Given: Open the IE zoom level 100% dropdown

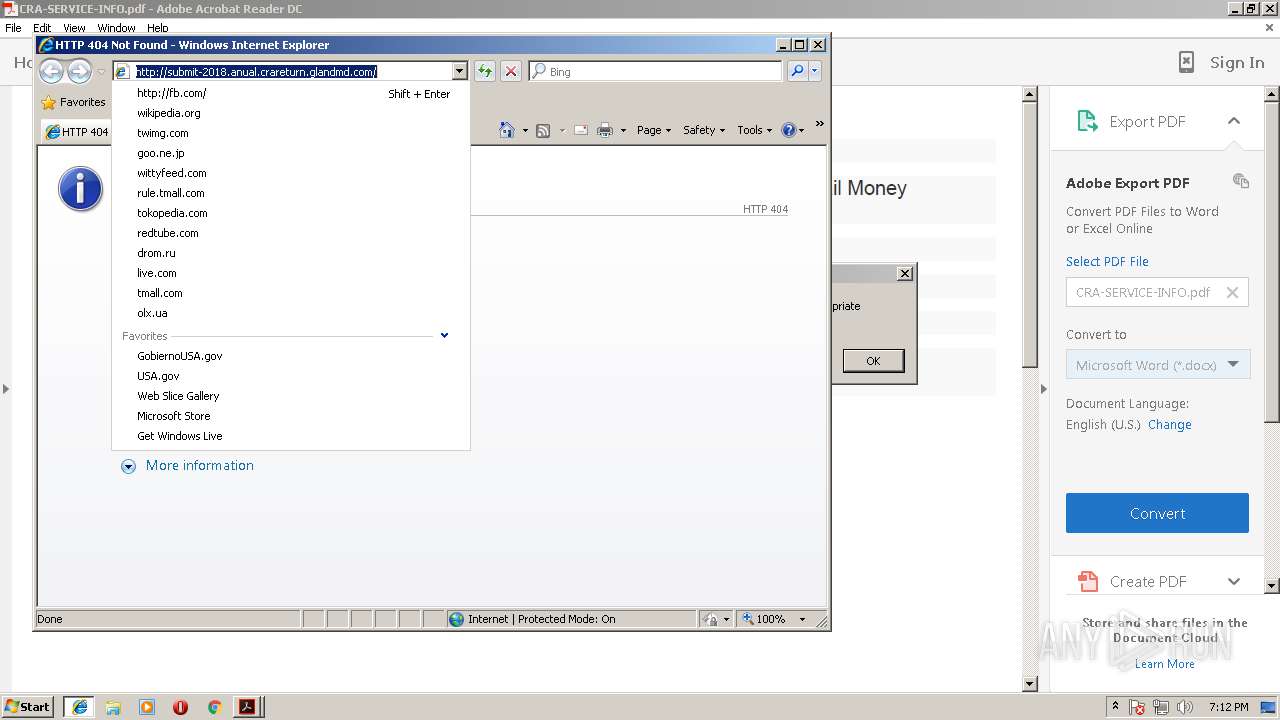Looking at the screenshot, I should (x=802, y=619).
